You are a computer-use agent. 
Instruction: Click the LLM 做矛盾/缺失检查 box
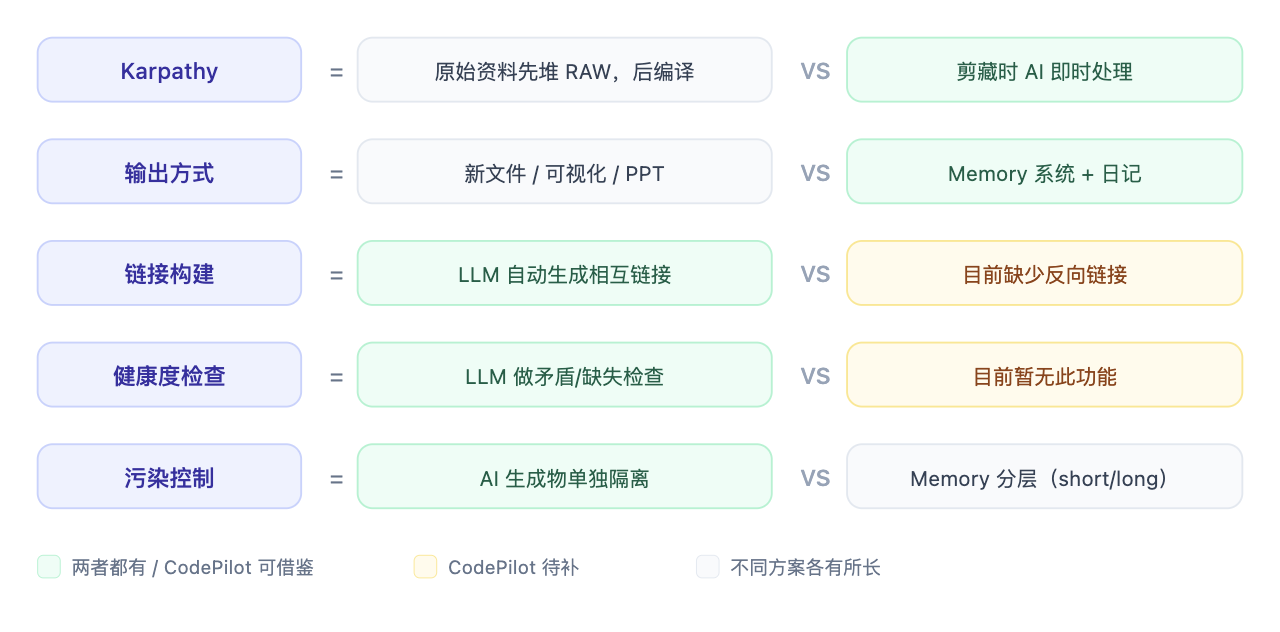[x=564, y=375]
